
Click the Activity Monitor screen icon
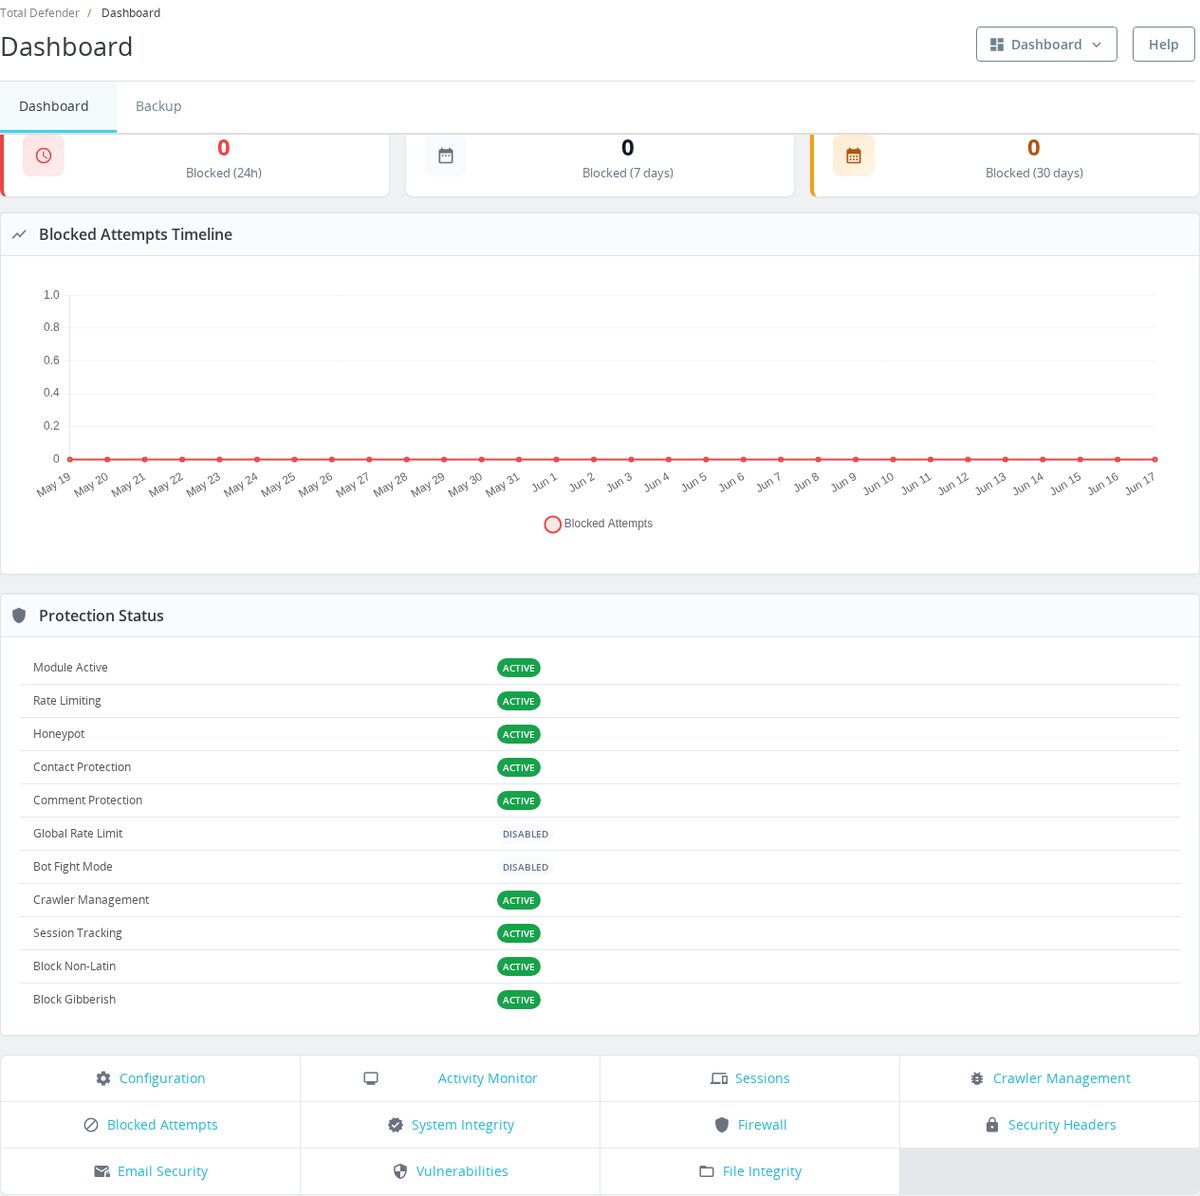(x=371, y=1078)
